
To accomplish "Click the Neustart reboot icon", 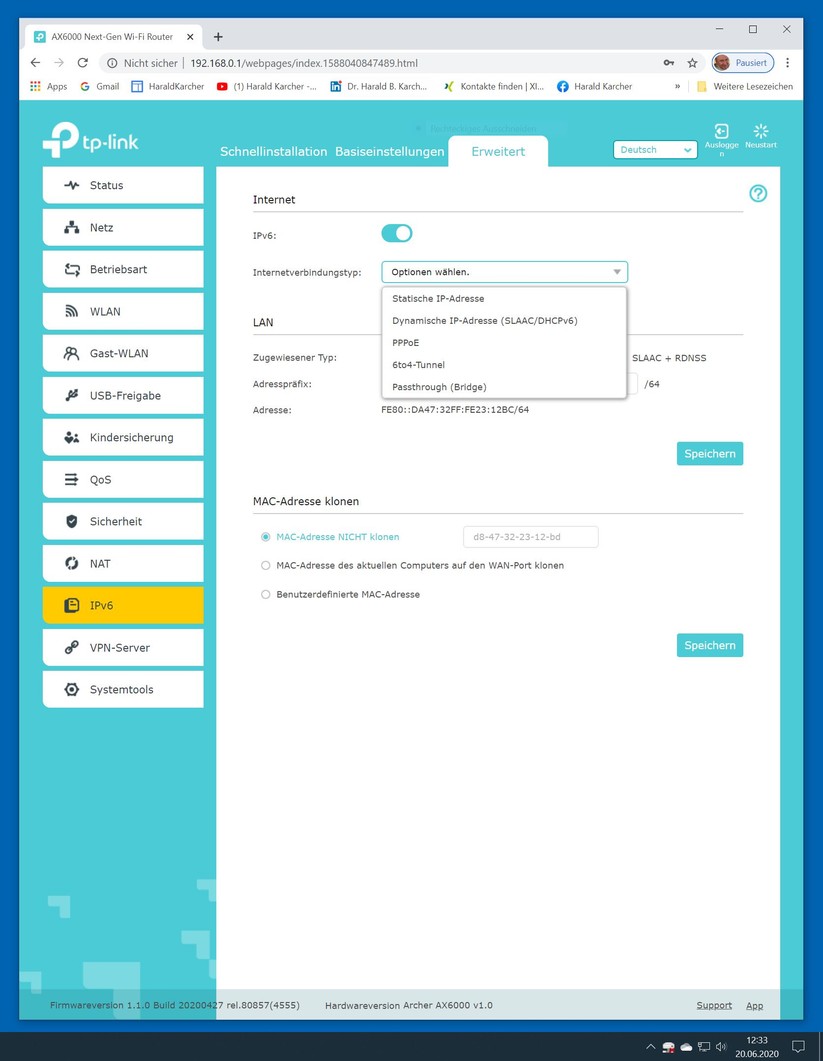I will click(x=761, y=131).
